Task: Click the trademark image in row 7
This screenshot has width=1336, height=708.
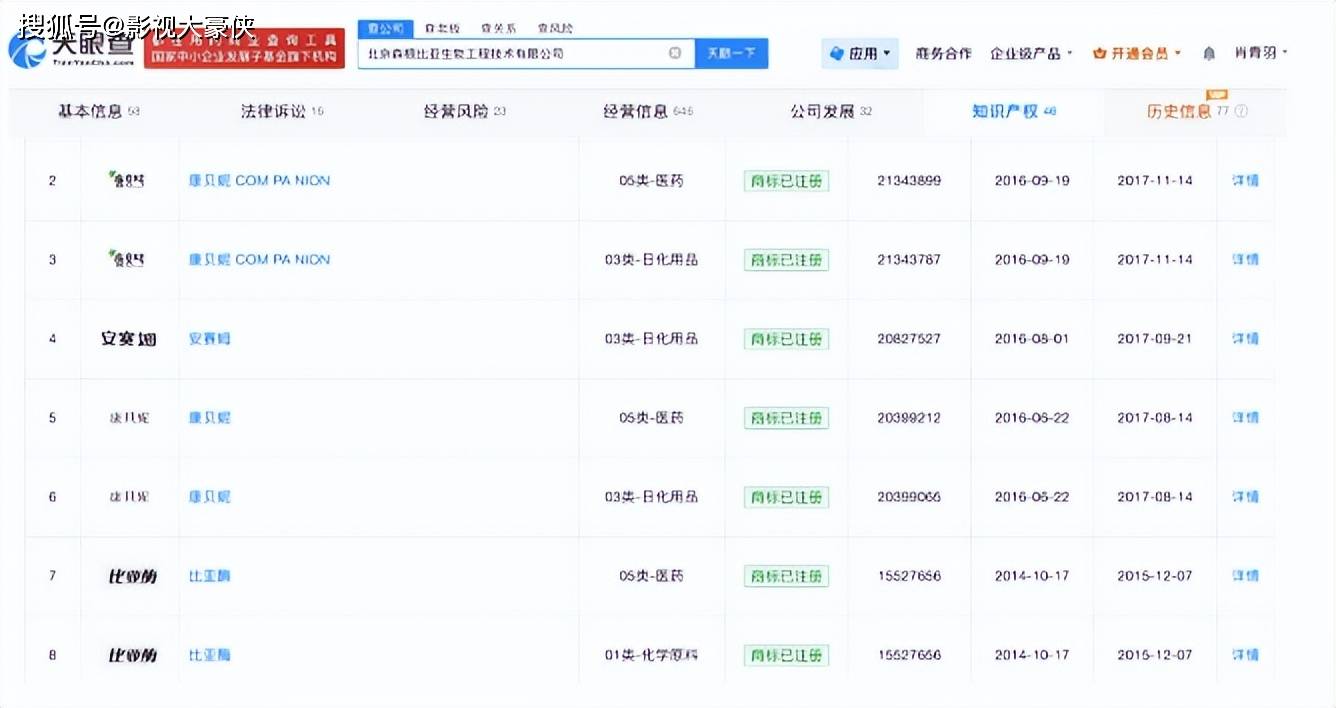Action: pos(132,576)
